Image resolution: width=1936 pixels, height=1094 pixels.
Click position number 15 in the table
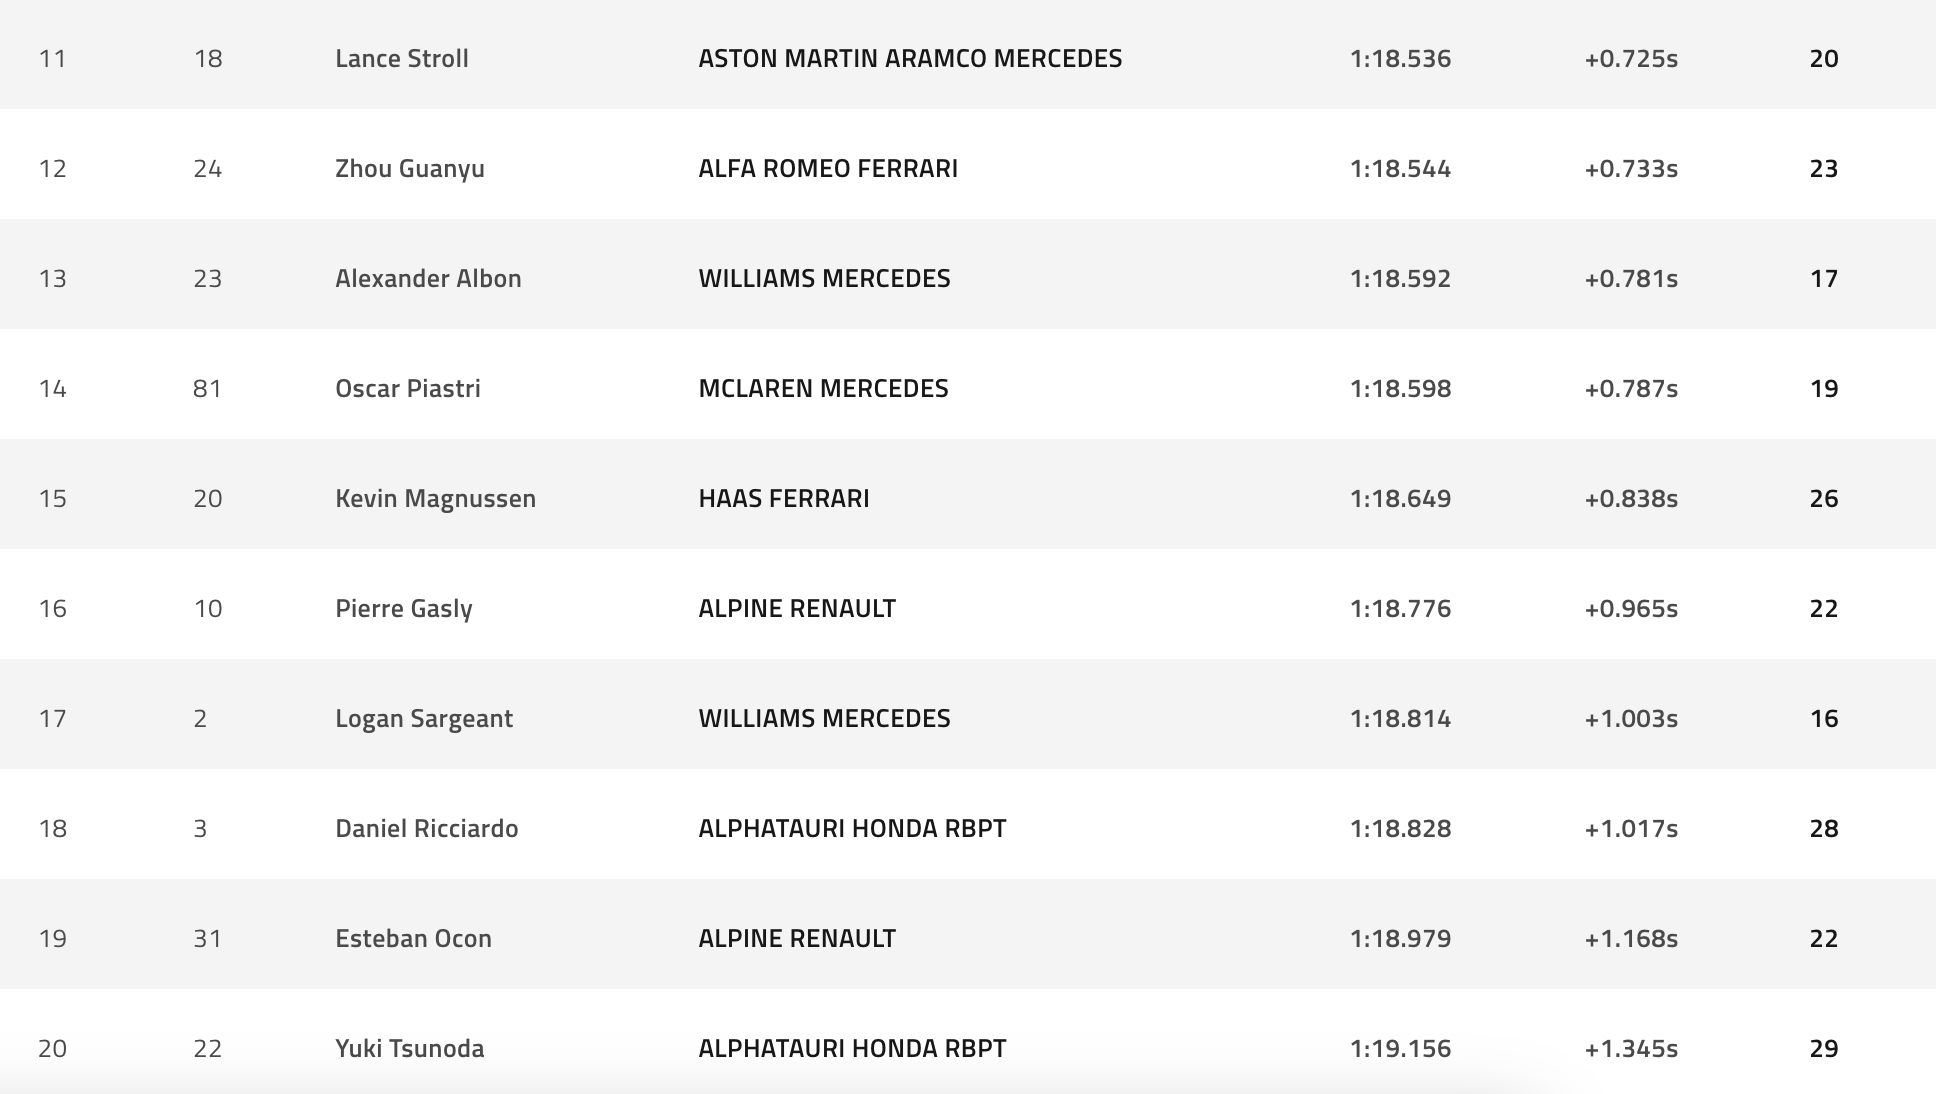point(53,498)
